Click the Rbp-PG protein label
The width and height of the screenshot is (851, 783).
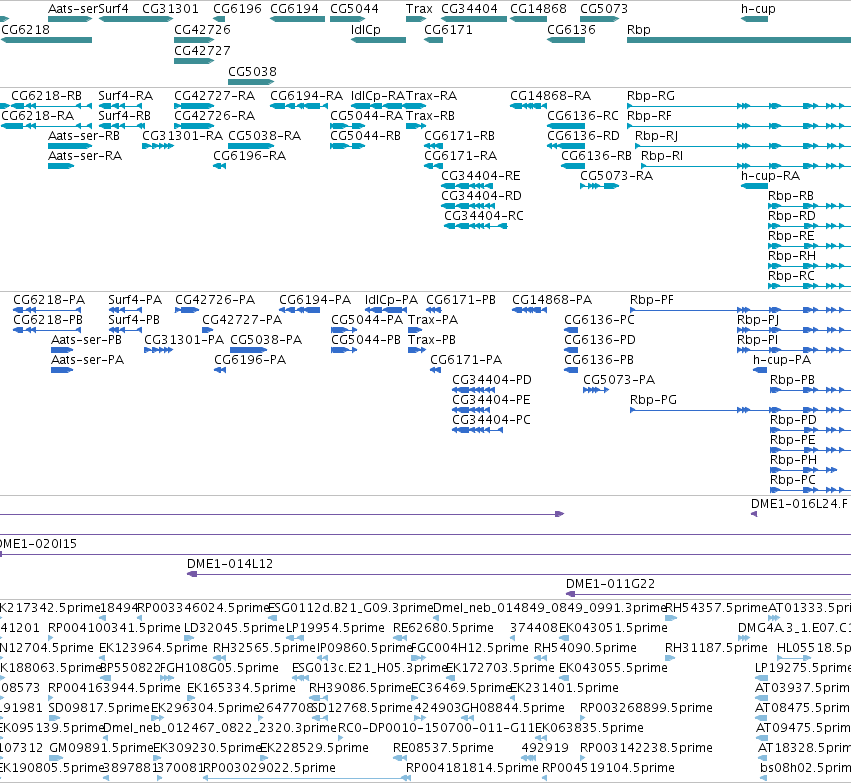tap(653, 400)
